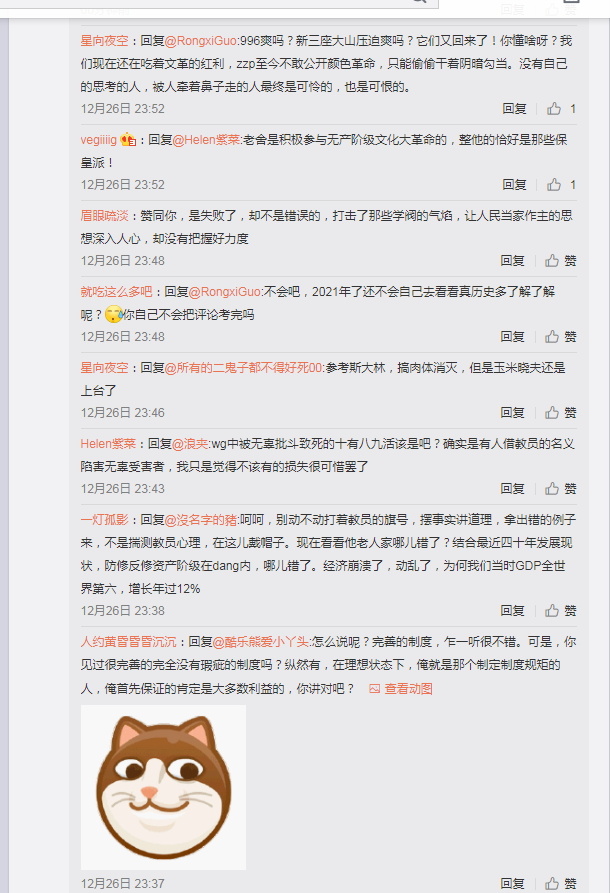Like the Helen紫菜 comment at 23:43
610x893 pixels.
click(x=560, y=489)
